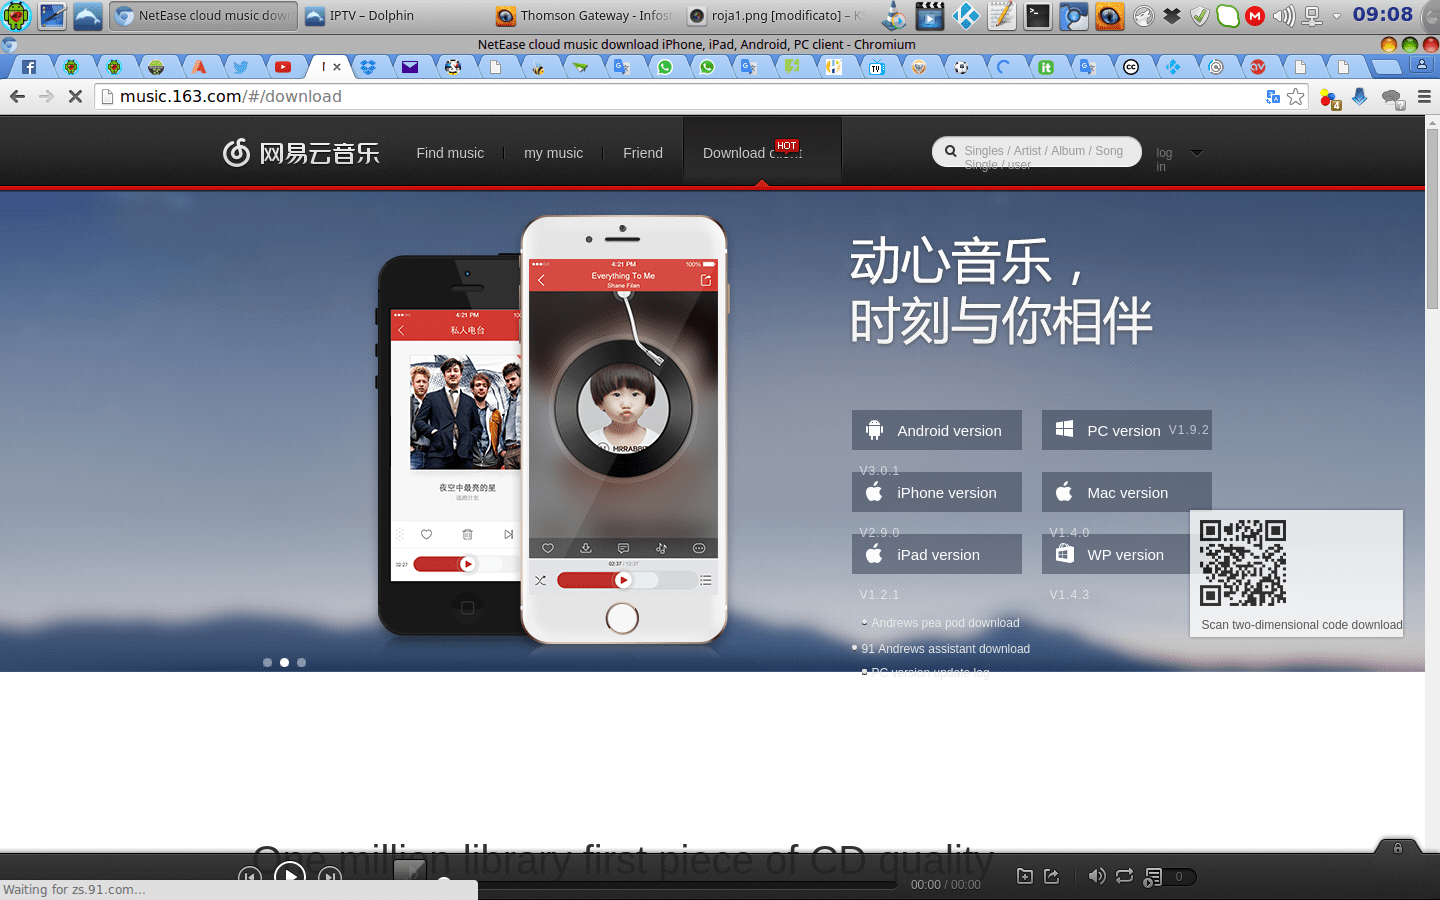The image size is (1440, 900).
Task: Download the iPad version
Action: click(937, 554)
